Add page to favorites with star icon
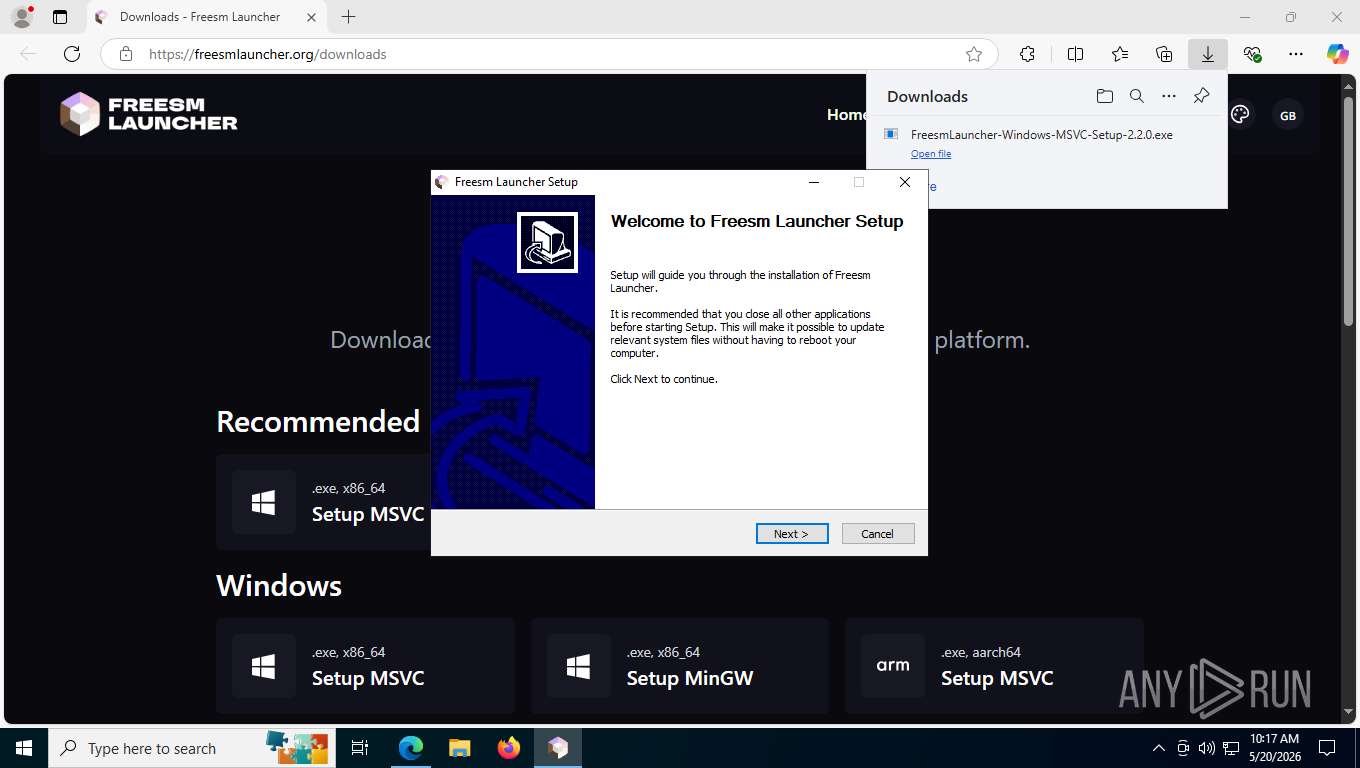1360x768 pixels. (974, 54)
